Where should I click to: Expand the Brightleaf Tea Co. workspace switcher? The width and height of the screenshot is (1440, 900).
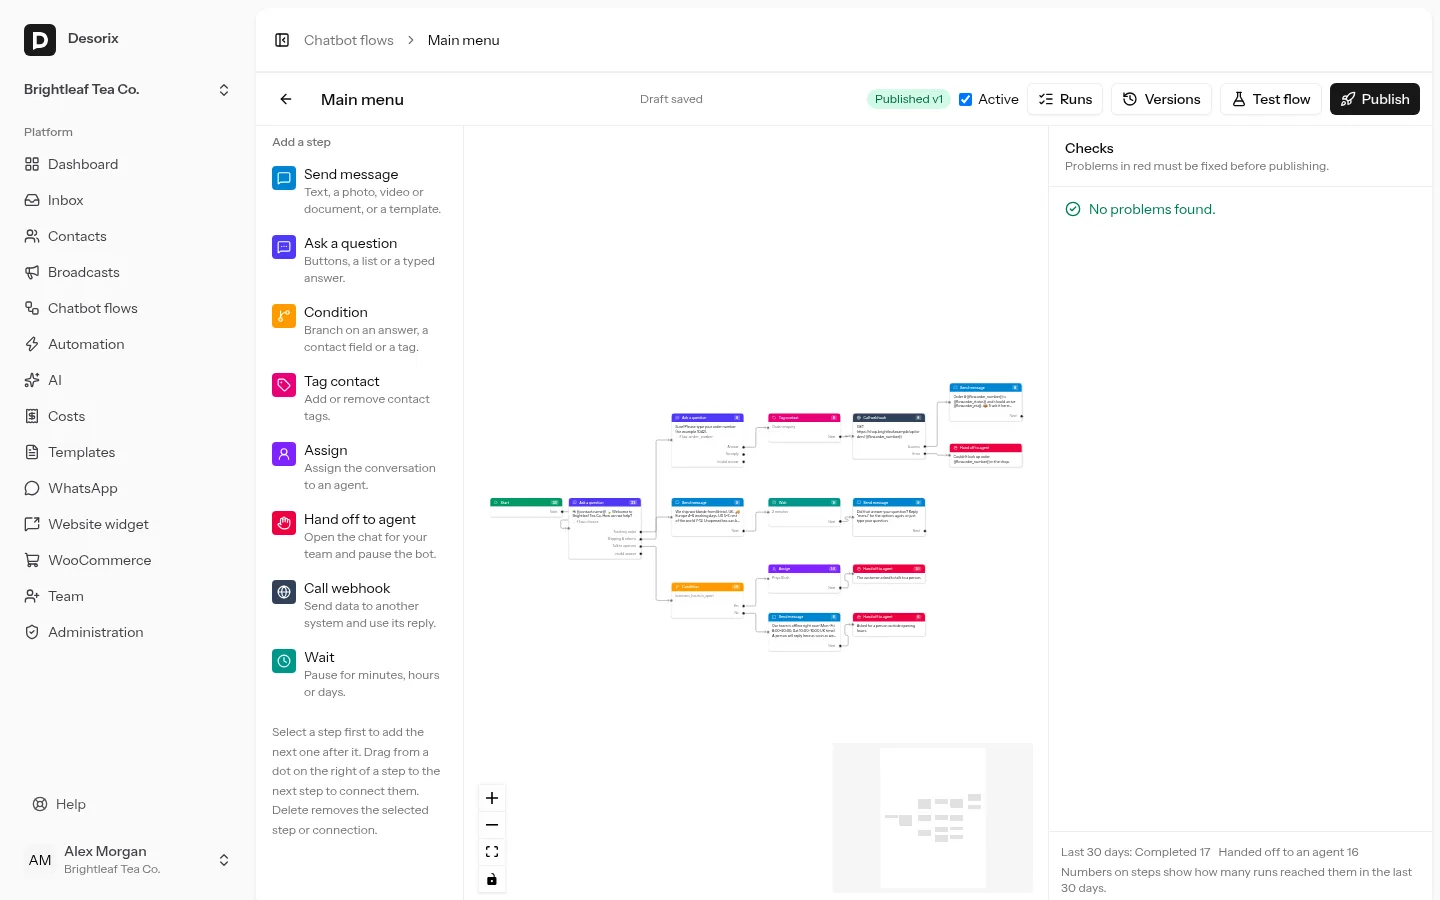pyautogui.click(x=127, y=90)
